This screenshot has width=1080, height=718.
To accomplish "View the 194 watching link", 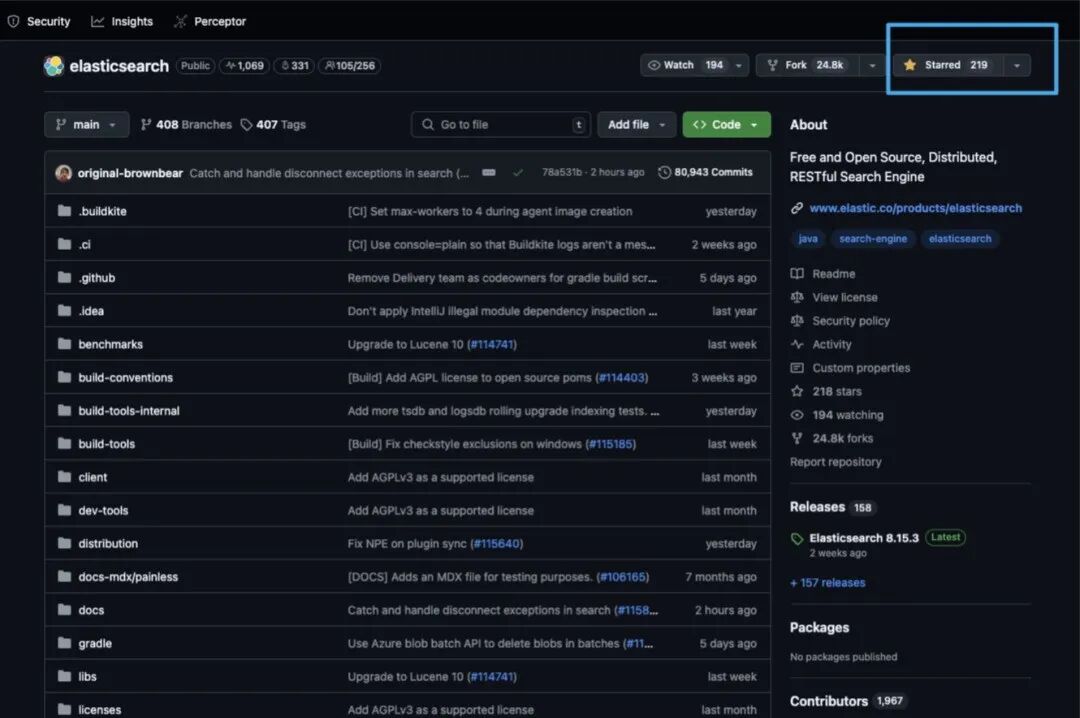I will (837, 415).
